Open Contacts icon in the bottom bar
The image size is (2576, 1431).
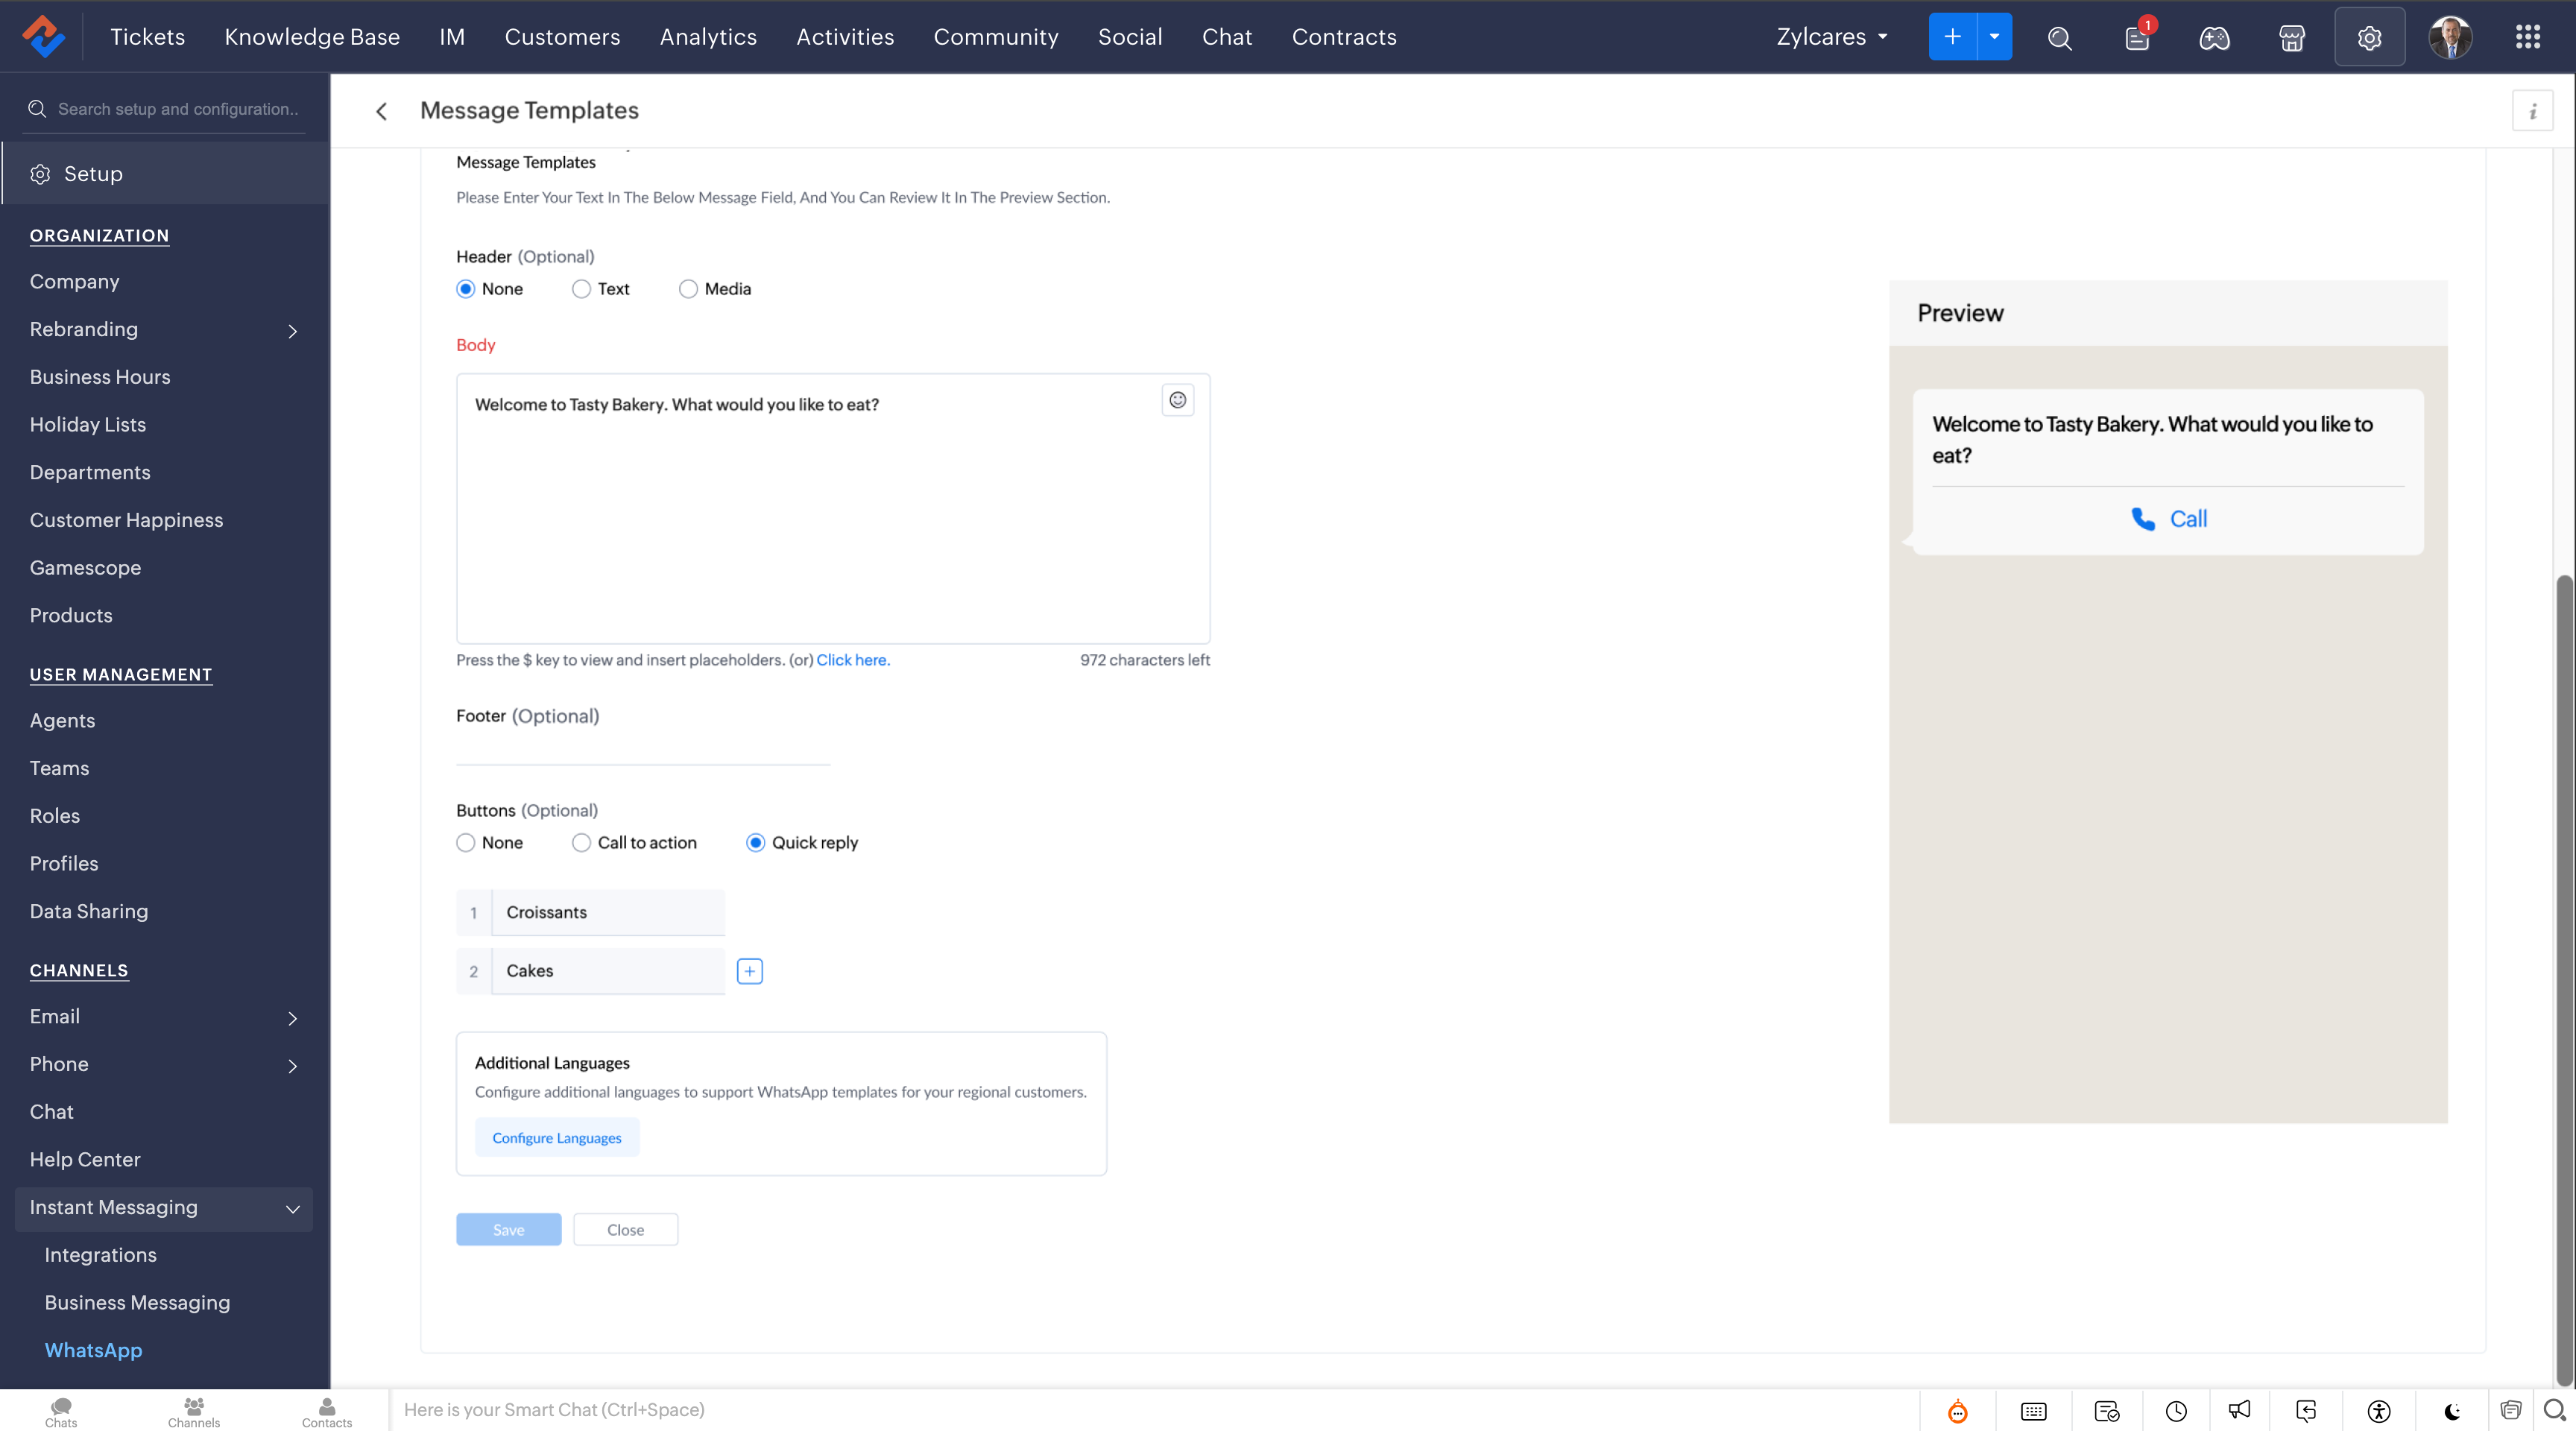point(327,1412)
